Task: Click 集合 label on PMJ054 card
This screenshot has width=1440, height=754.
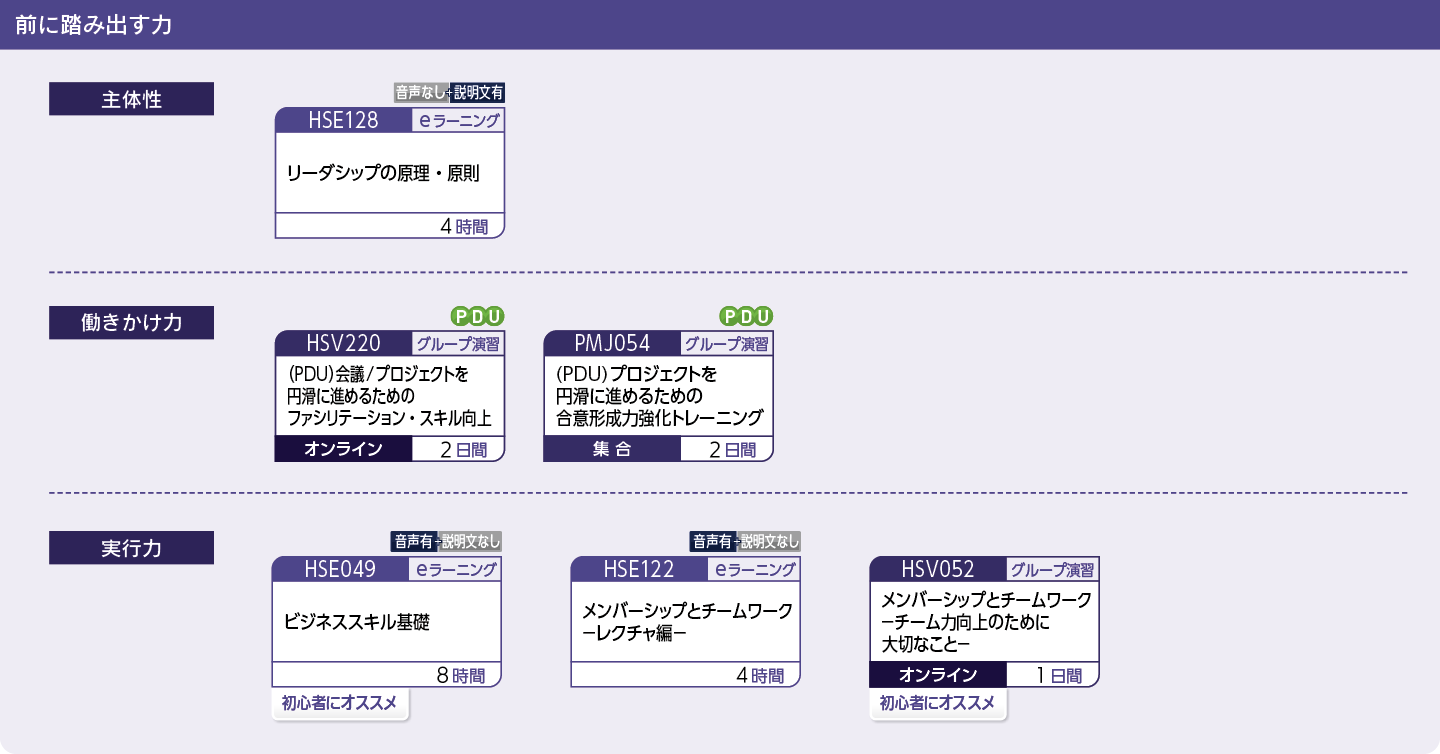Action: (611, 449)
